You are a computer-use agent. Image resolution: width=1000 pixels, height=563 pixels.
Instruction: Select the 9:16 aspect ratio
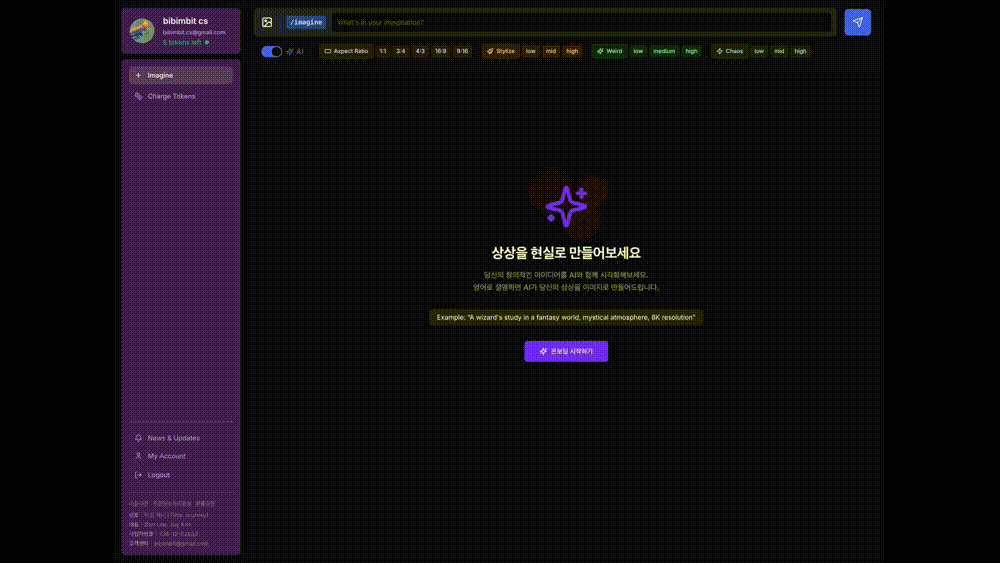point(462,51)
